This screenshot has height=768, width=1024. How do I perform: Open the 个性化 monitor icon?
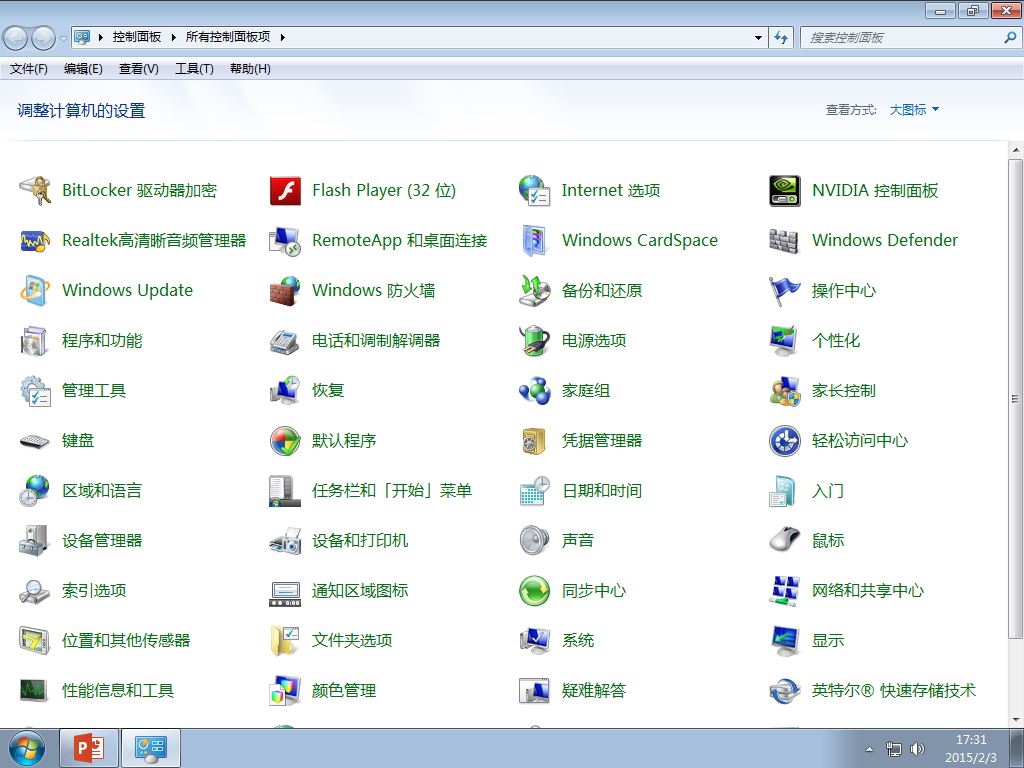tap(784, 341)
